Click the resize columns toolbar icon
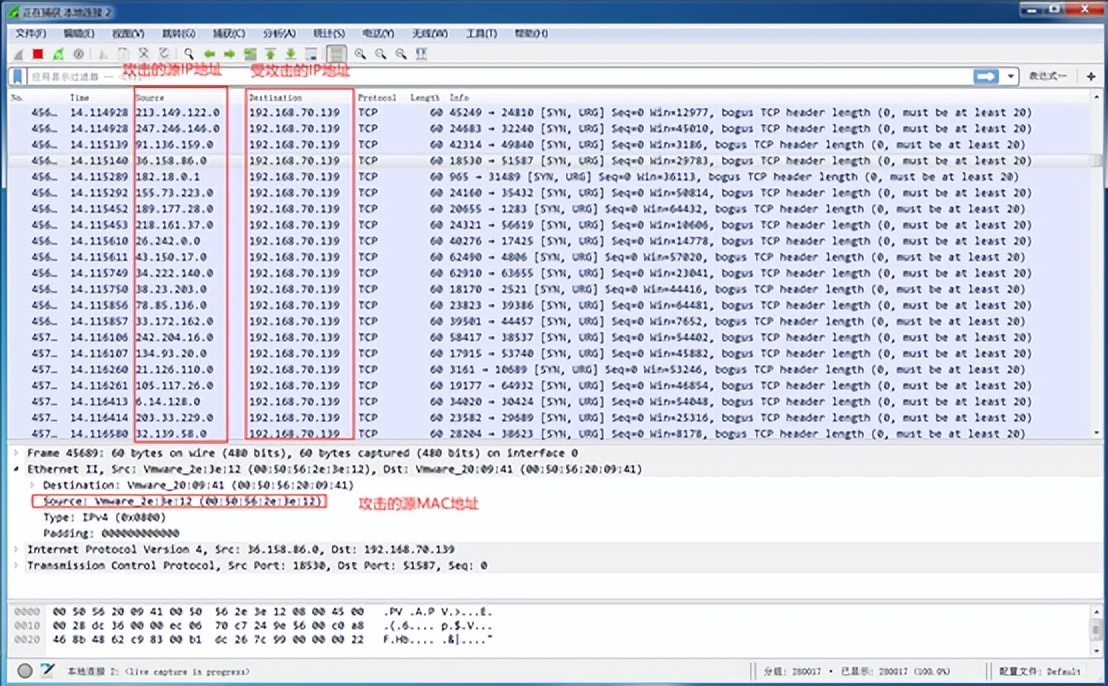Image resolution: width=1108 pixels, height=686 pixels. (x=421, y=54)
